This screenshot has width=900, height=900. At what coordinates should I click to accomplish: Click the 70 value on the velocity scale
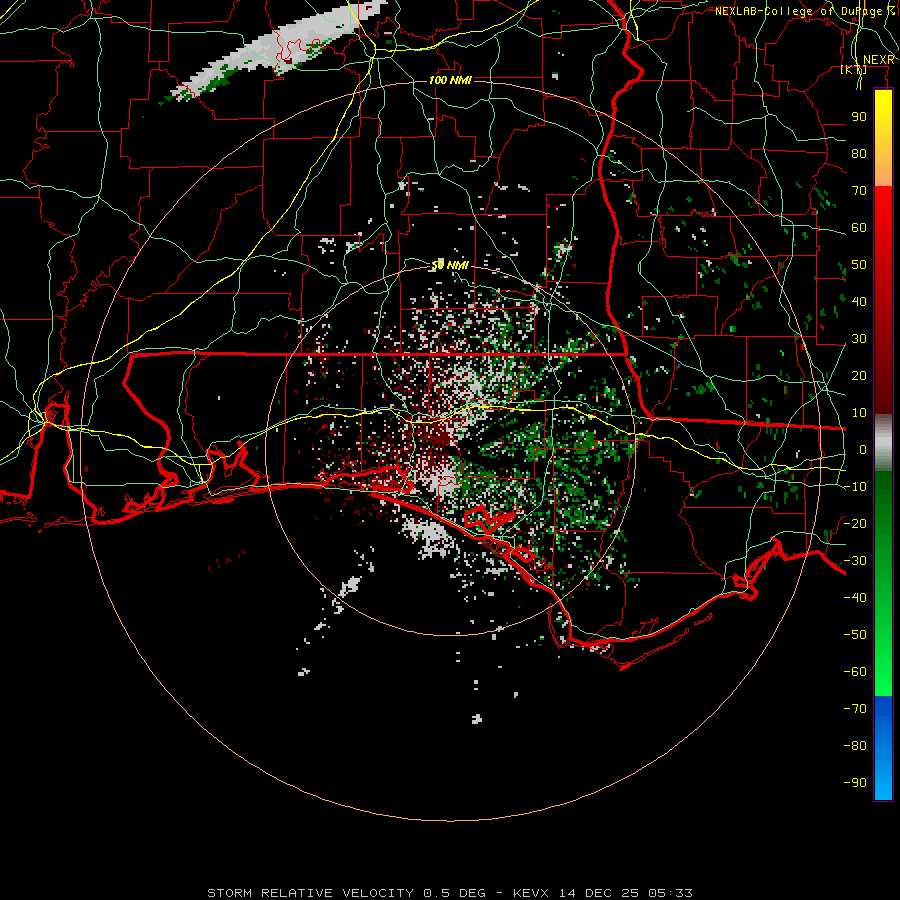[x=859, y=191]
